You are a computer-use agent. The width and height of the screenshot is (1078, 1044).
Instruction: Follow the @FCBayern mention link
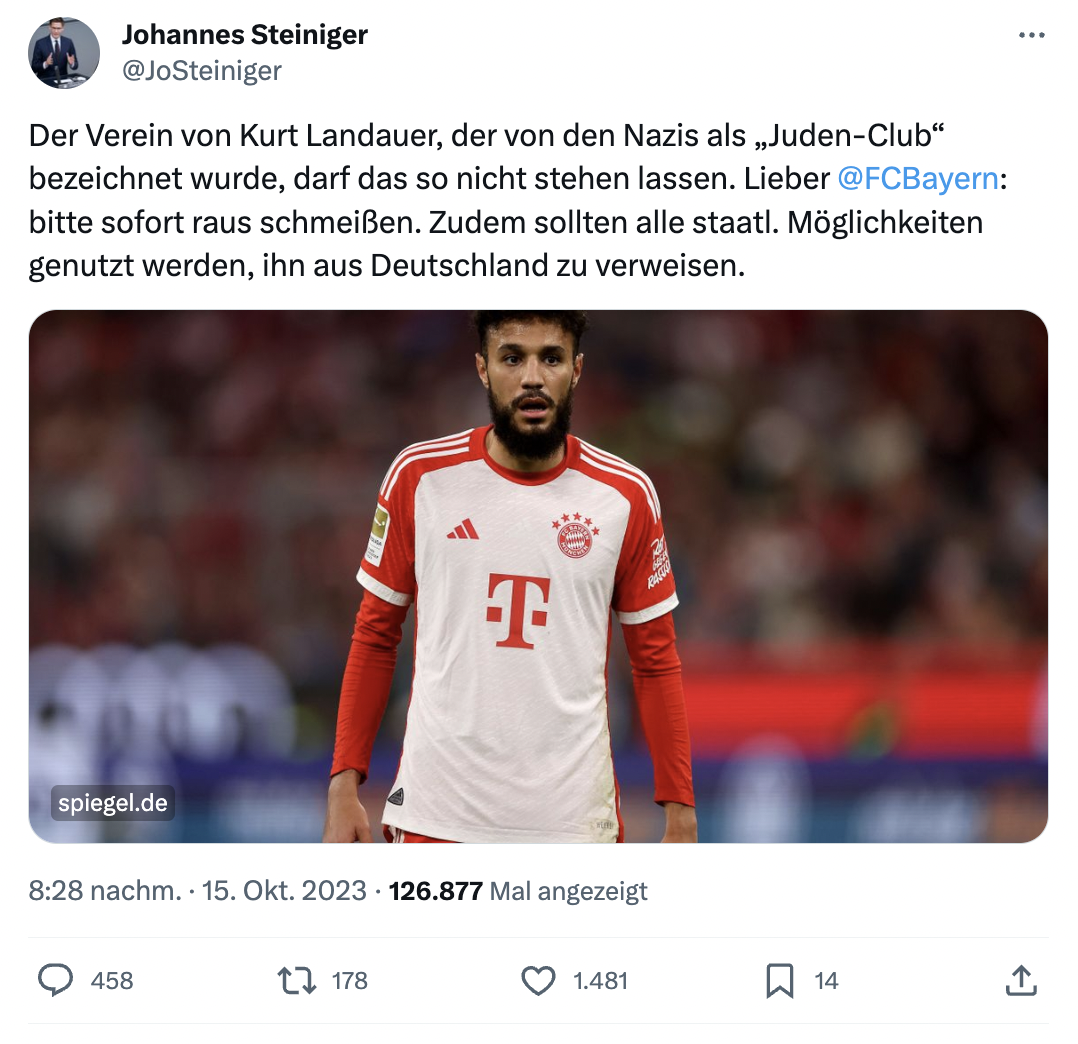point(918,179)
